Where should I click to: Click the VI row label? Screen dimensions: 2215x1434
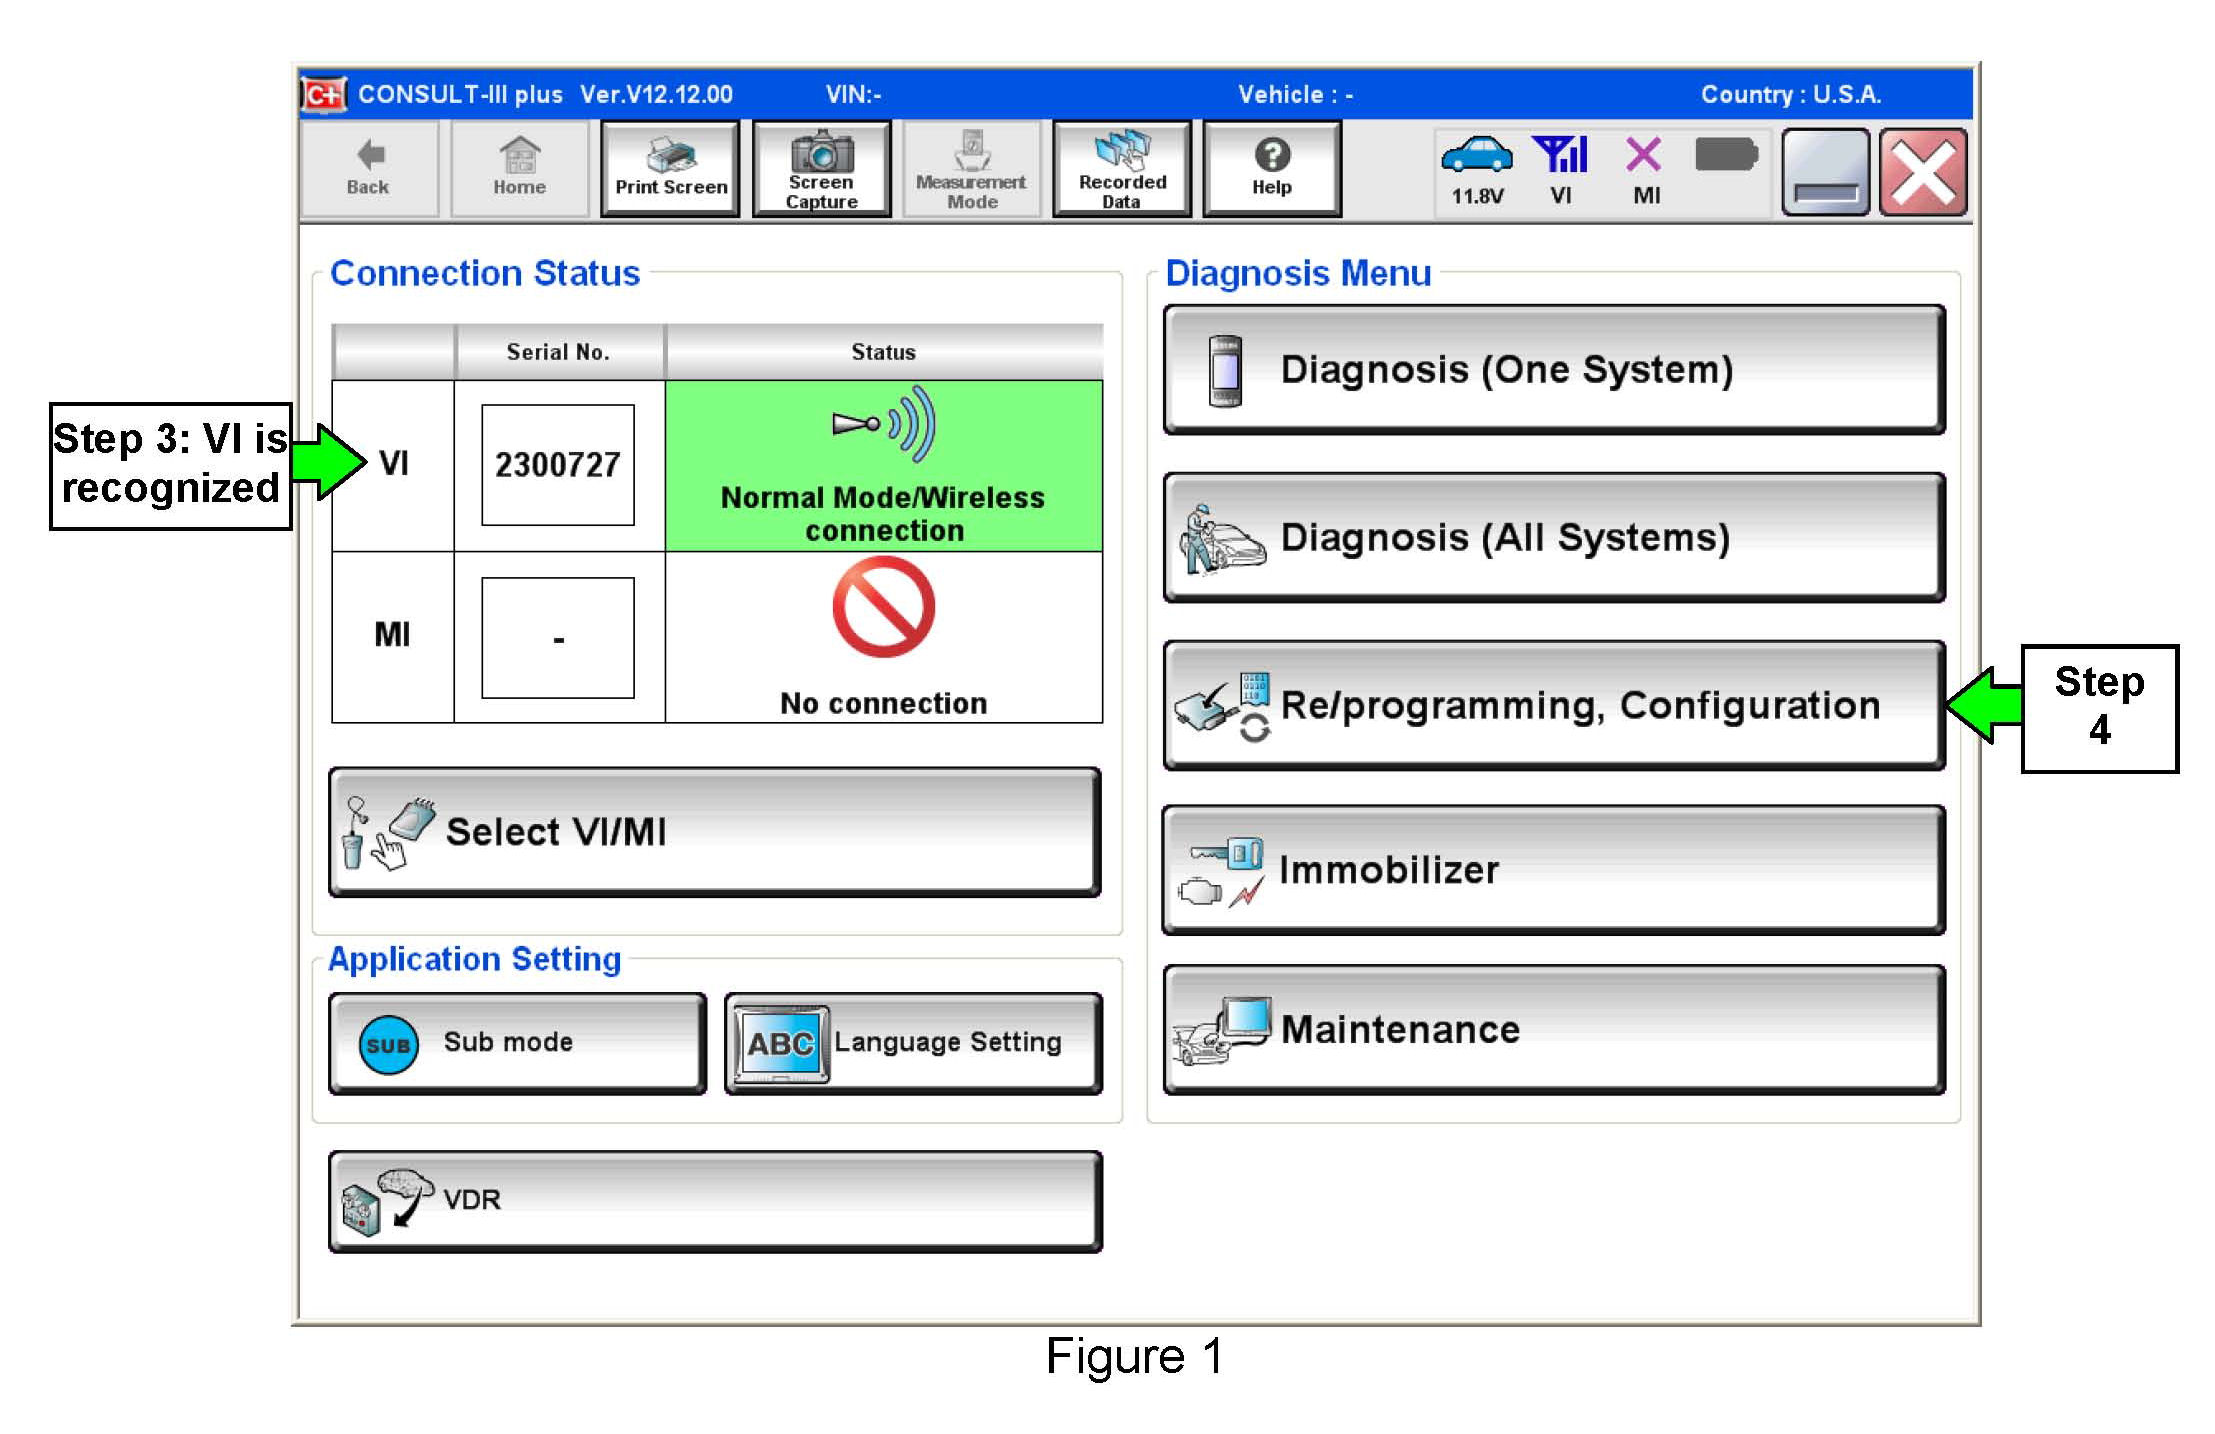pyautogui.click(x=394, y=463)
